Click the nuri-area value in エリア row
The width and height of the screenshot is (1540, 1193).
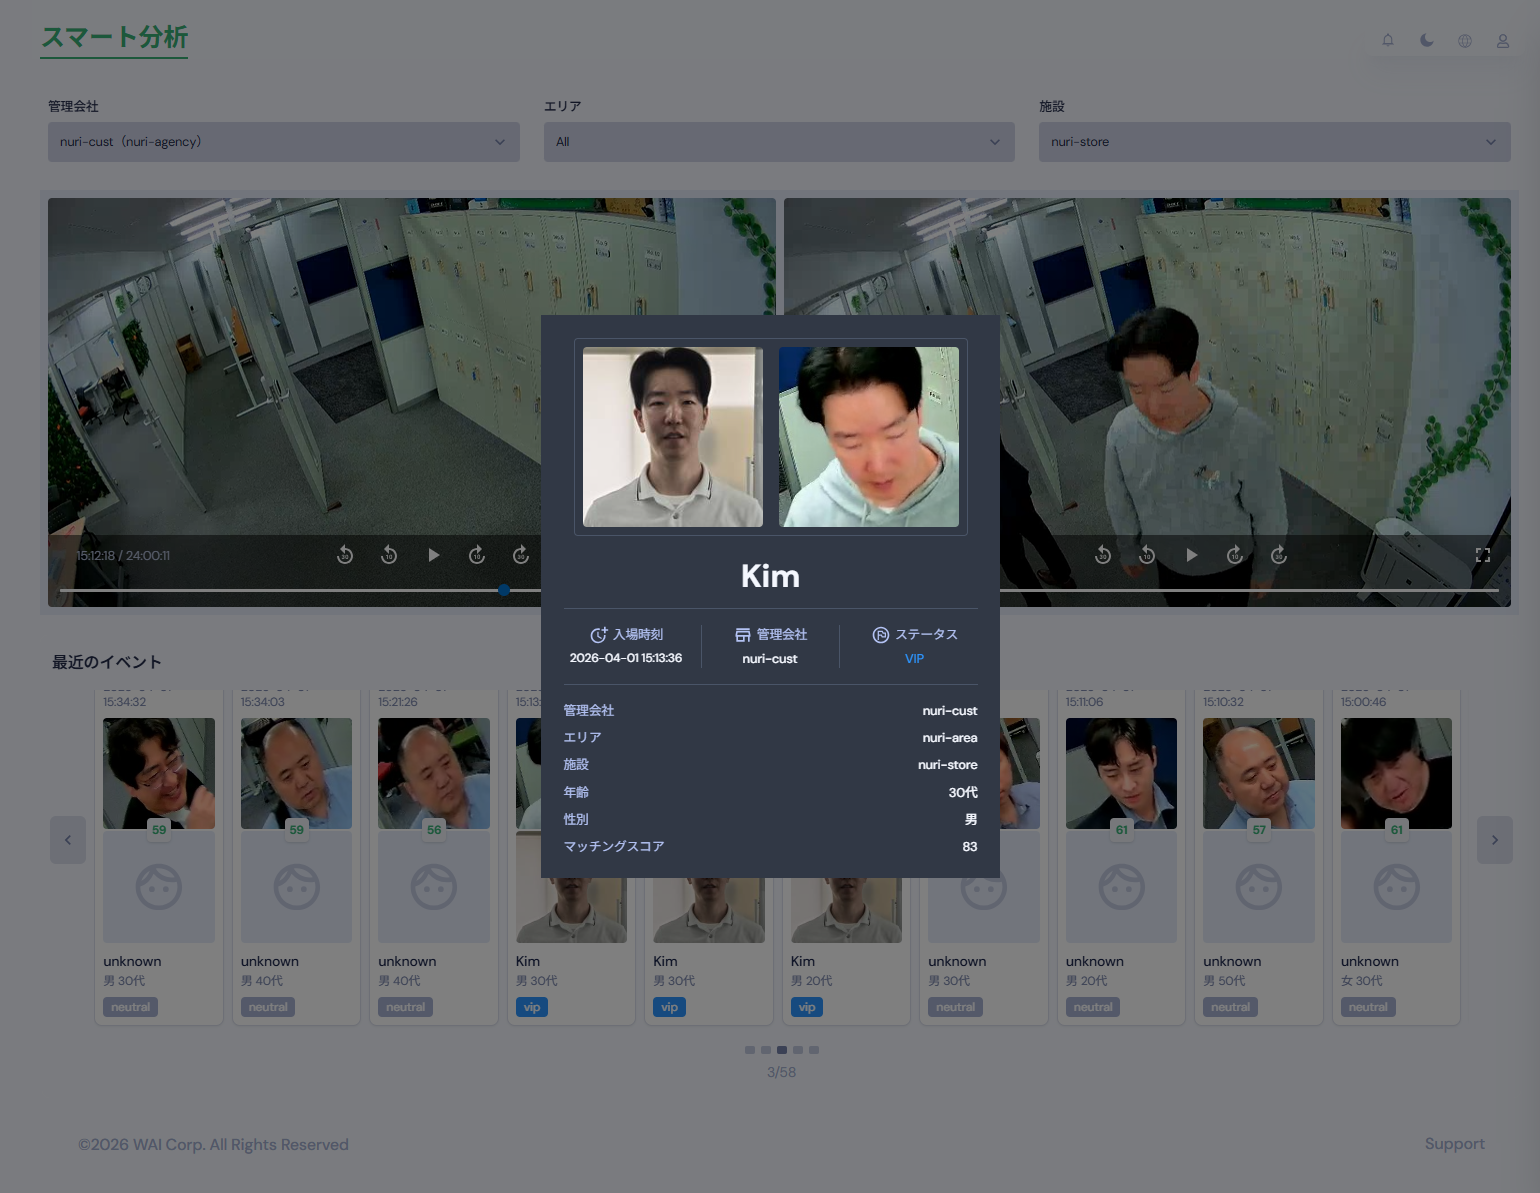(950, 738)
